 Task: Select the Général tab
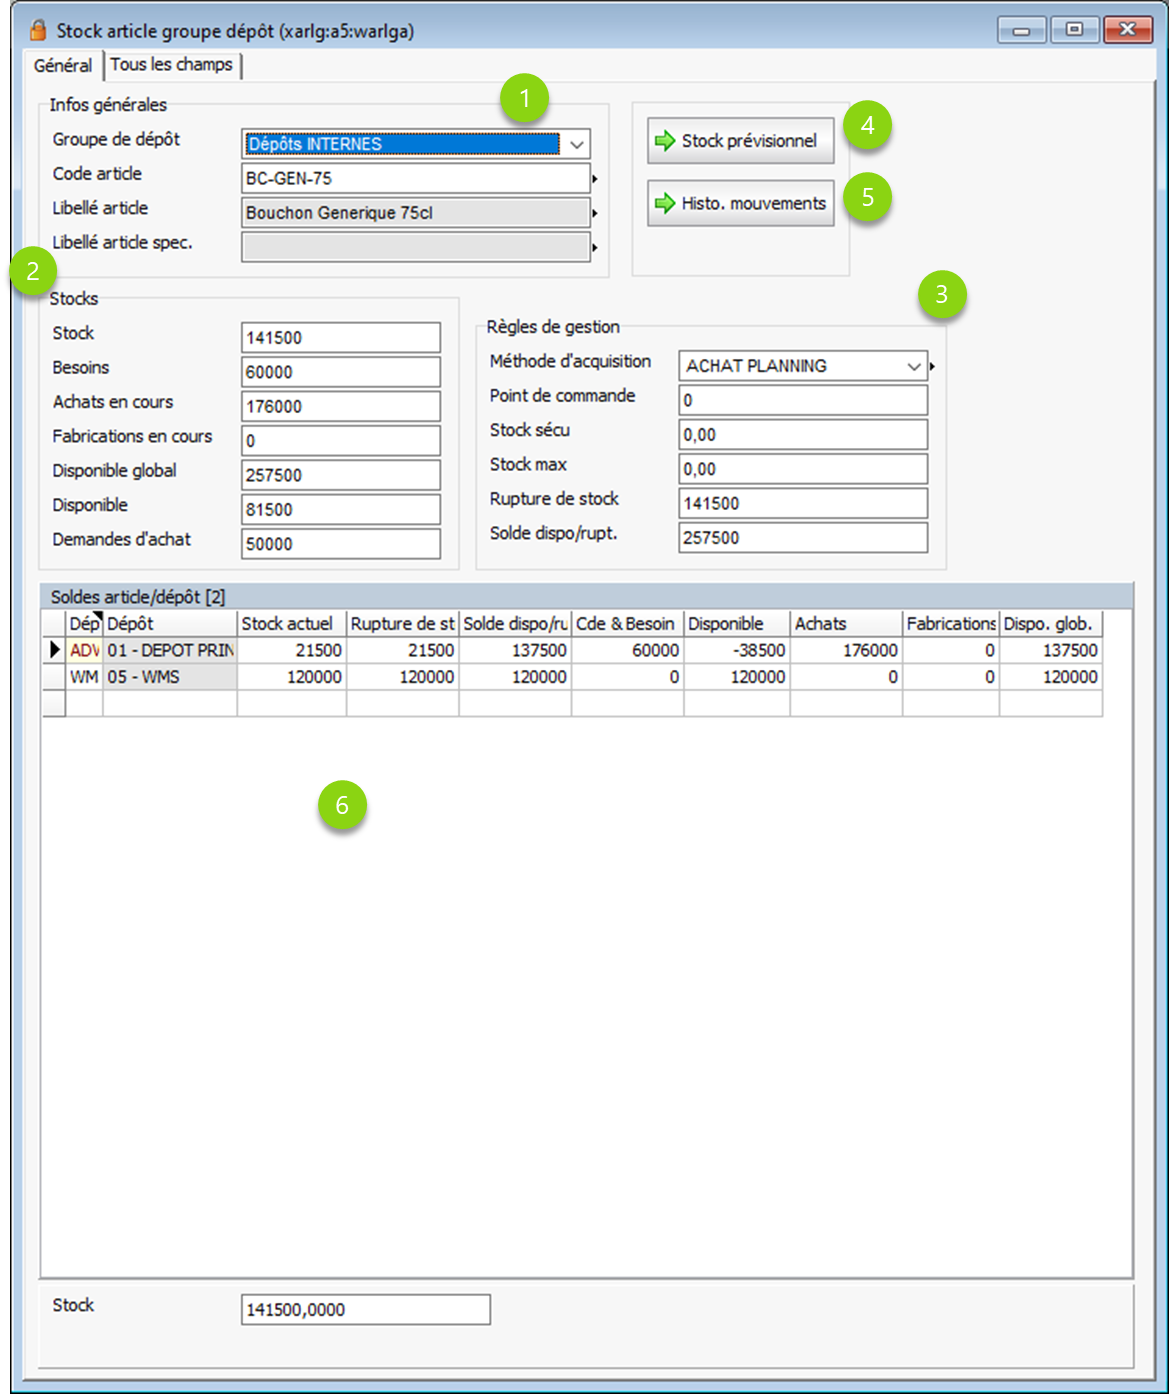pos(62,65)
